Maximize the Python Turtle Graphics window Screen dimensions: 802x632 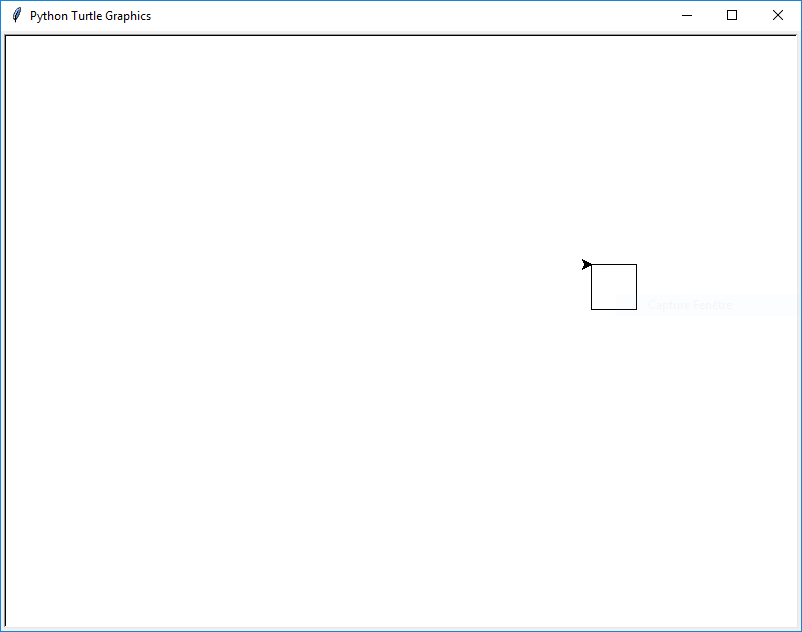(x=732, y=15)
